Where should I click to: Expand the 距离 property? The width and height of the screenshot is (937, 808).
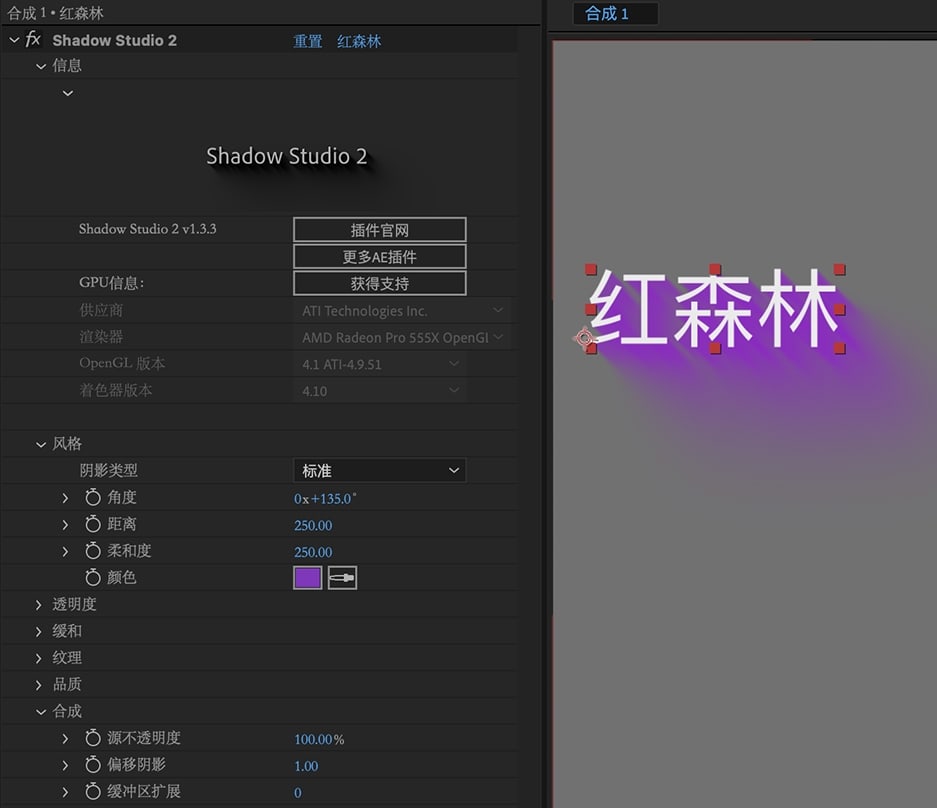click(x=65, y=525)
